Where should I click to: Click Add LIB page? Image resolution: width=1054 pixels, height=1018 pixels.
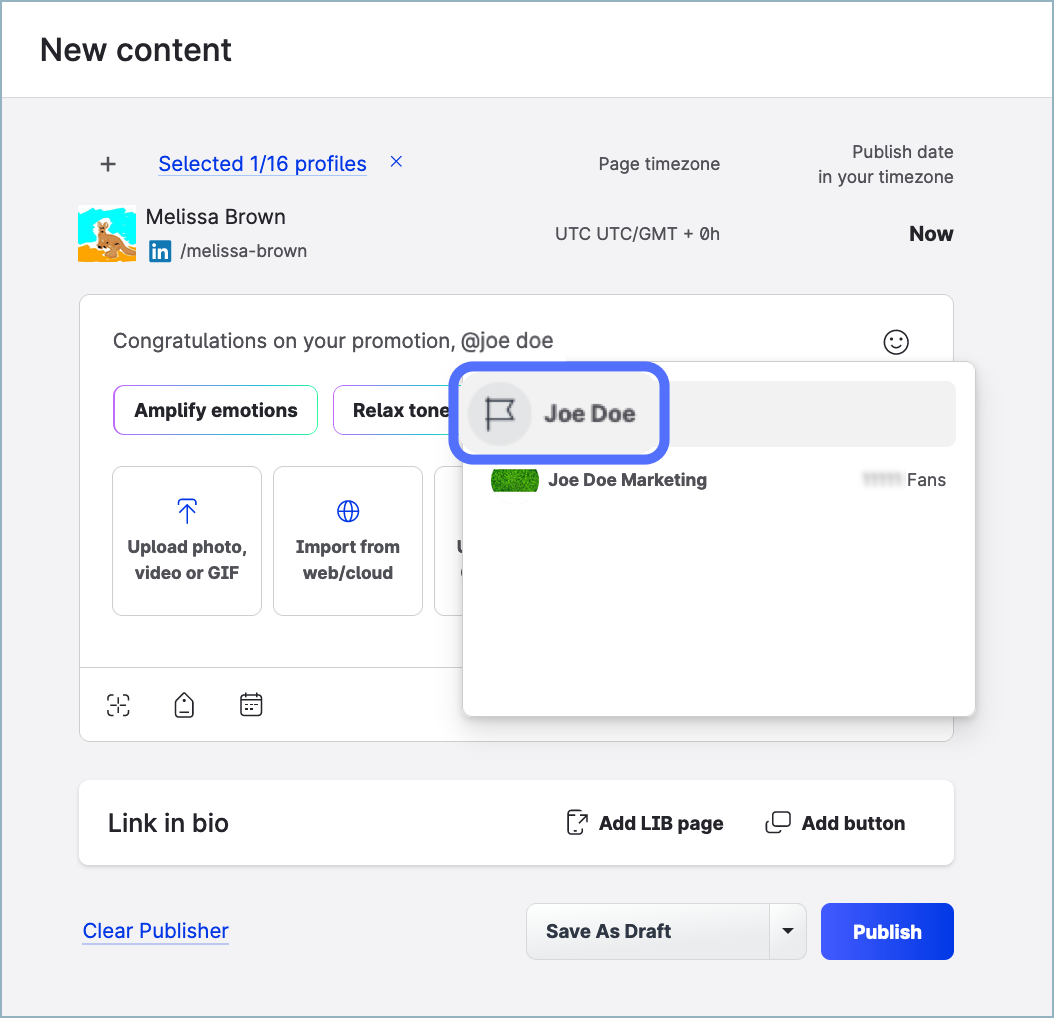point(645,823)
